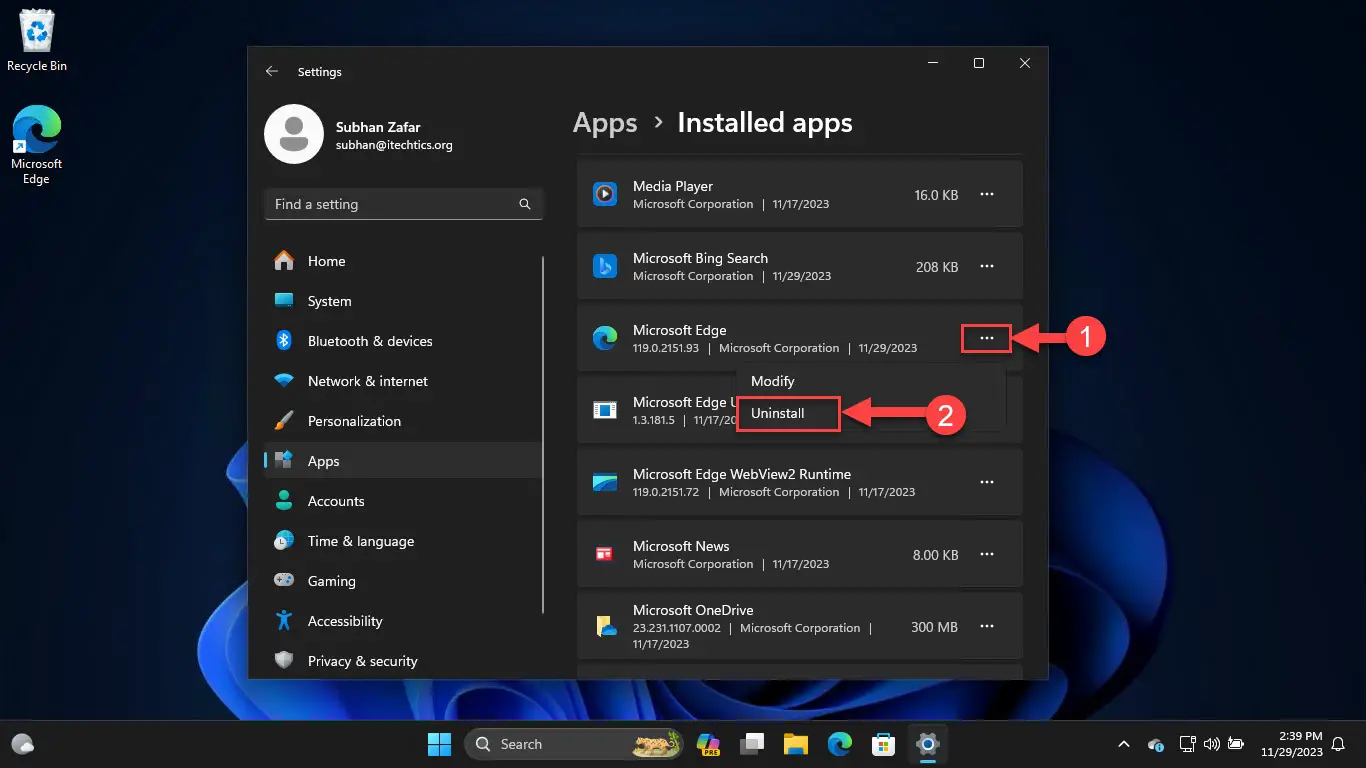Click the sidebar vertical scrollbar
This screenshot has width=1366, height=768.
(x=543, y=435)
